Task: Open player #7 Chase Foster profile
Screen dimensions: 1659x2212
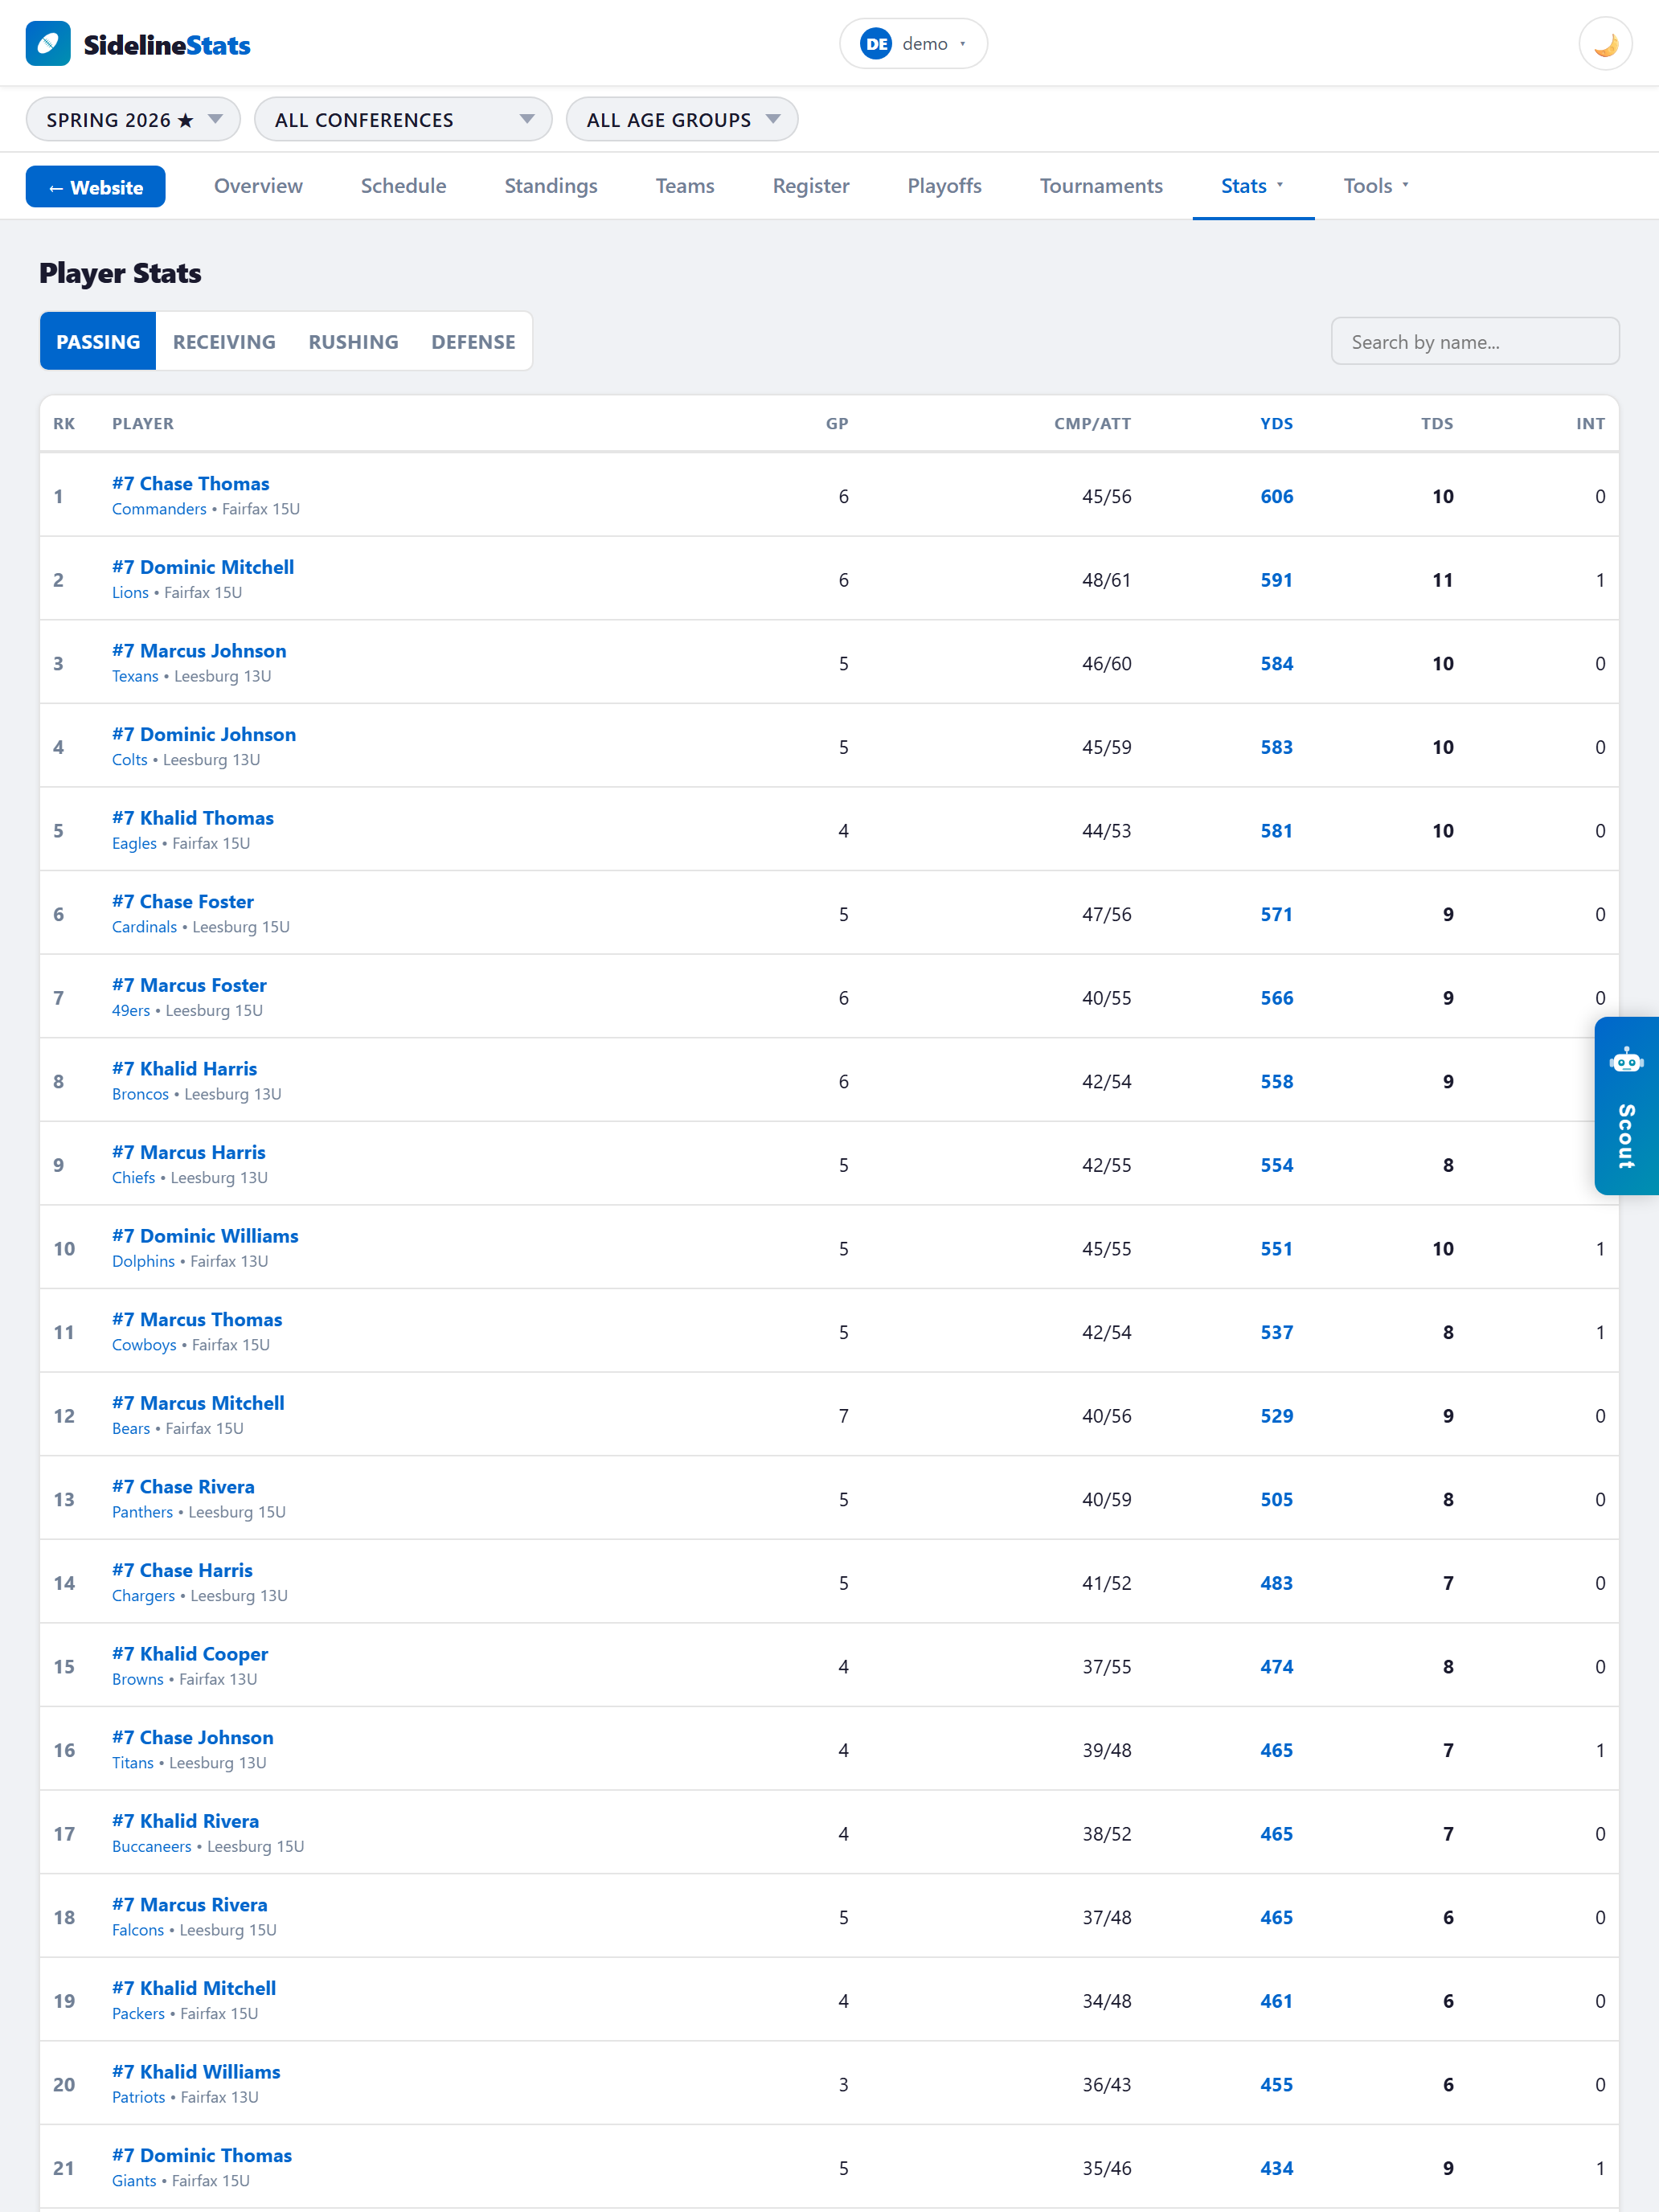Action: 183,902
